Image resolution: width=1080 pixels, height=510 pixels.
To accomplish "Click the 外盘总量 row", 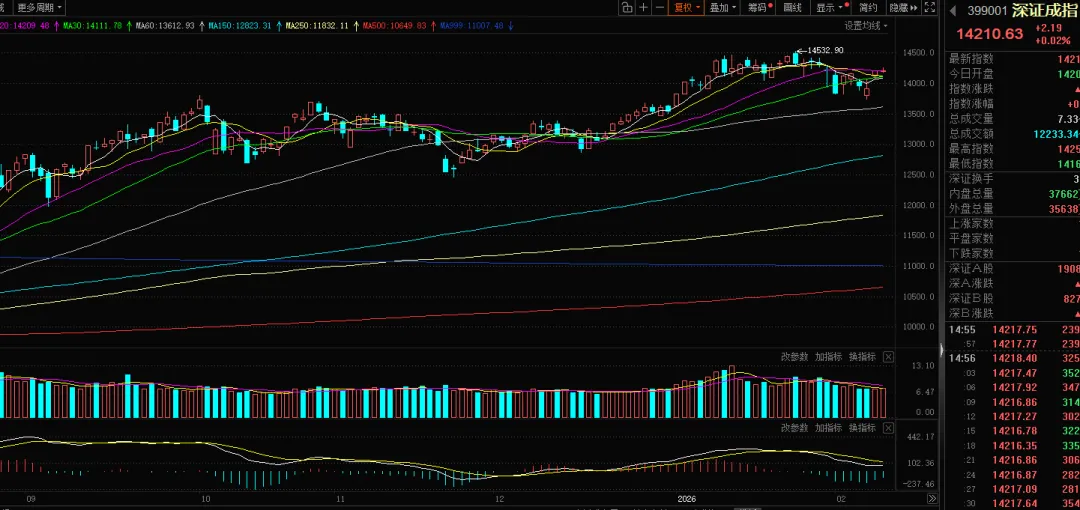I will coord(1012,208).
